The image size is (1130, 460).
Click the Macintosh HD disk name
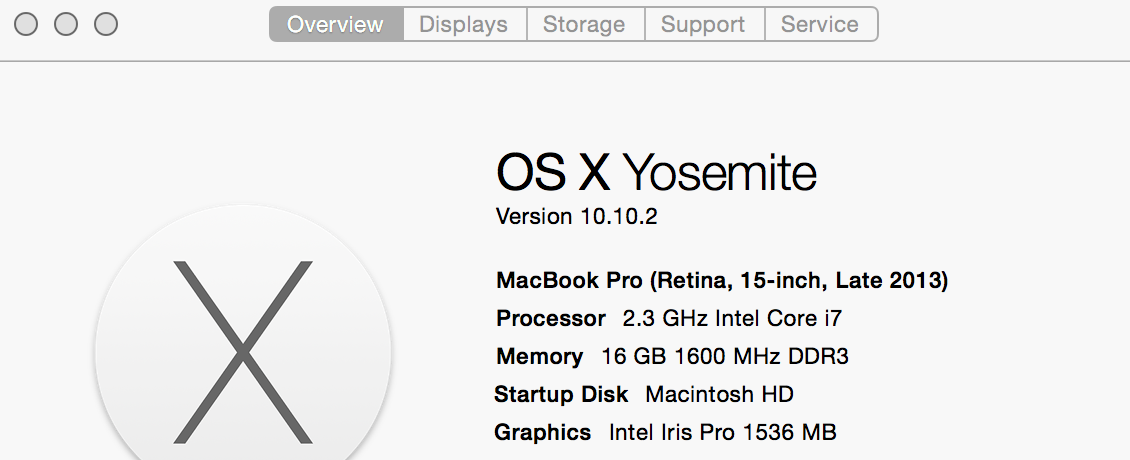tap(719, 395)
